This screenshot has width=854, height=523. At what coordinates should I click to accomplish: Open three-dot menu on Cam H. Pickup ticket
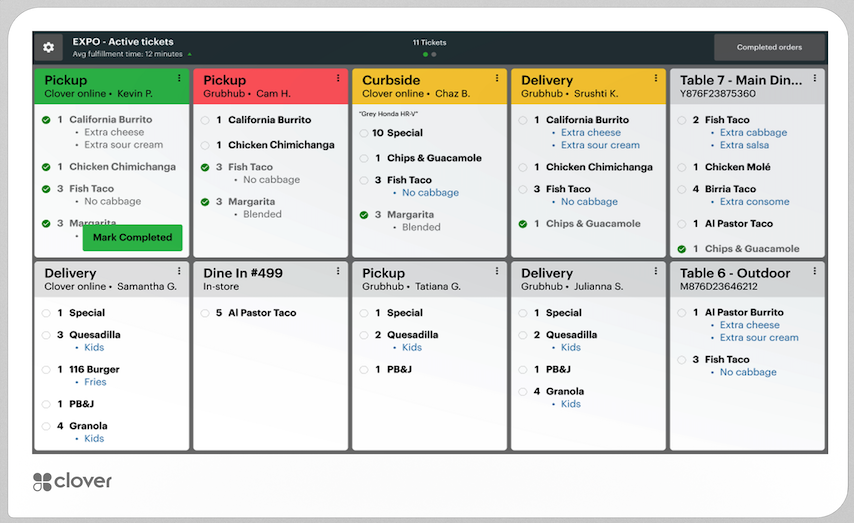pyautogui.click(x=338, y=78)
